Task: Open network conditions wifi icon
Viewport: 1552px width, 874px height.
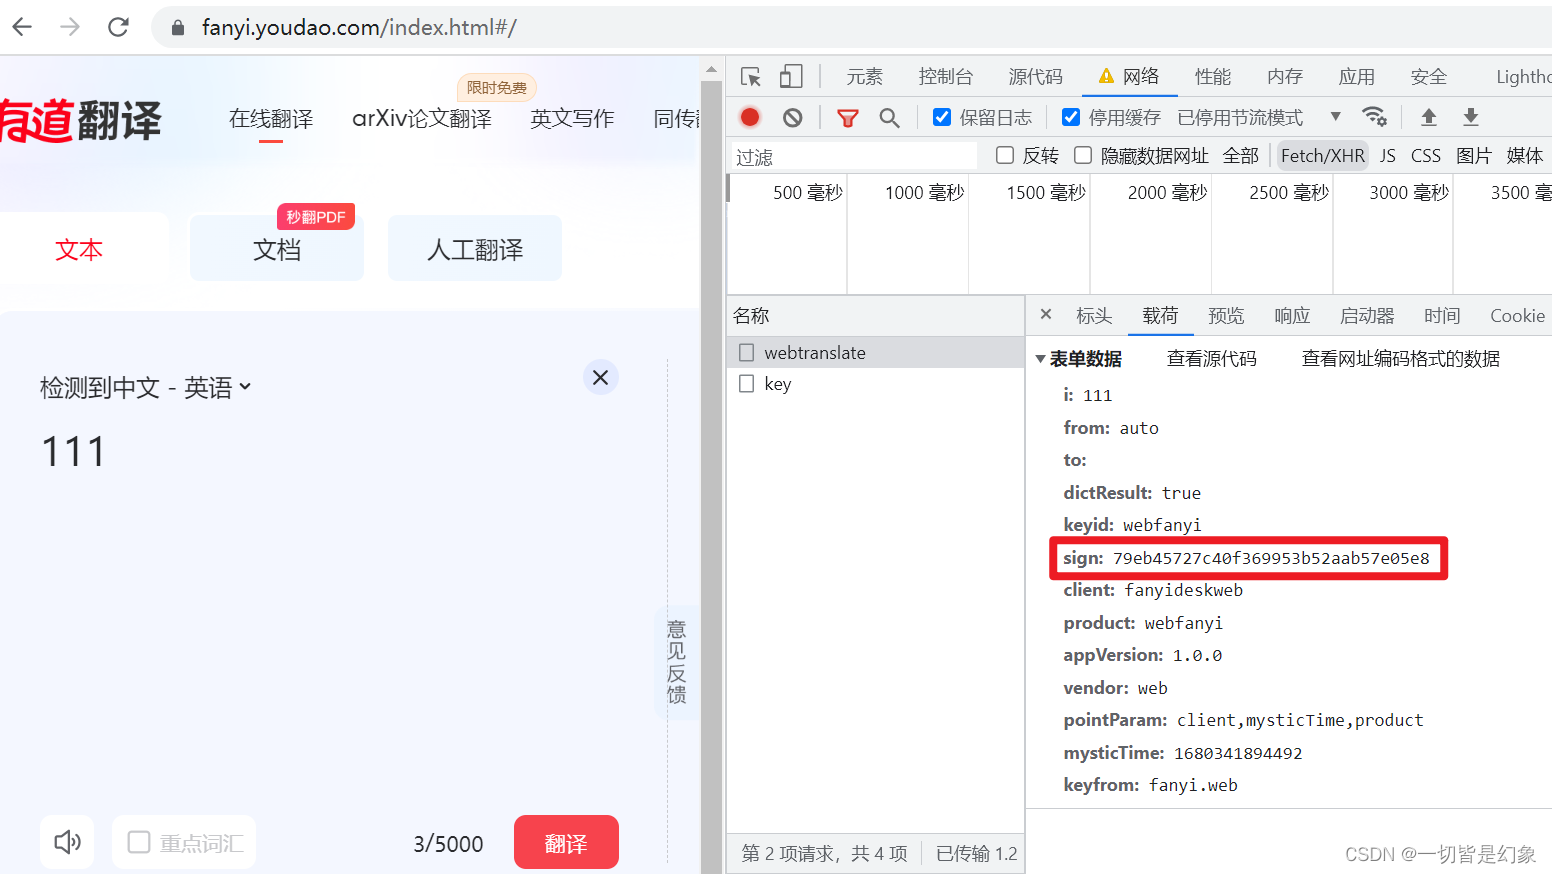Action: pyautogui.click(x=1375, y=117)
